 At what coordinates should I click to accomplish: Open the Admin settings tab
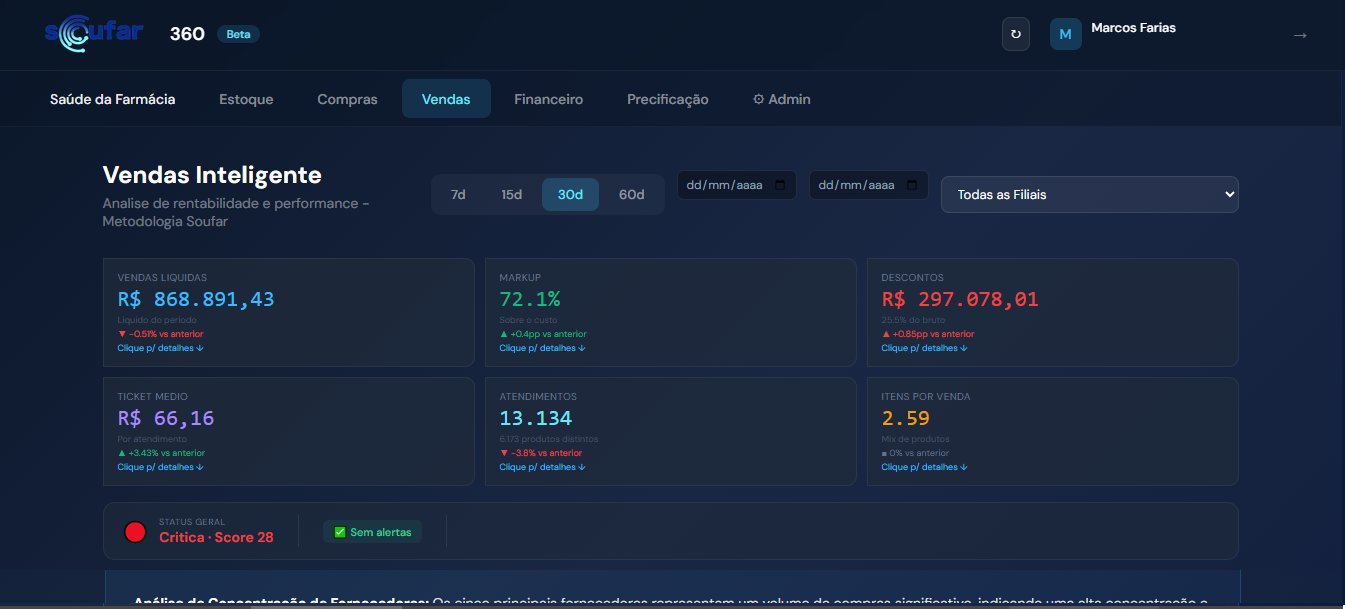click(781, 99)
